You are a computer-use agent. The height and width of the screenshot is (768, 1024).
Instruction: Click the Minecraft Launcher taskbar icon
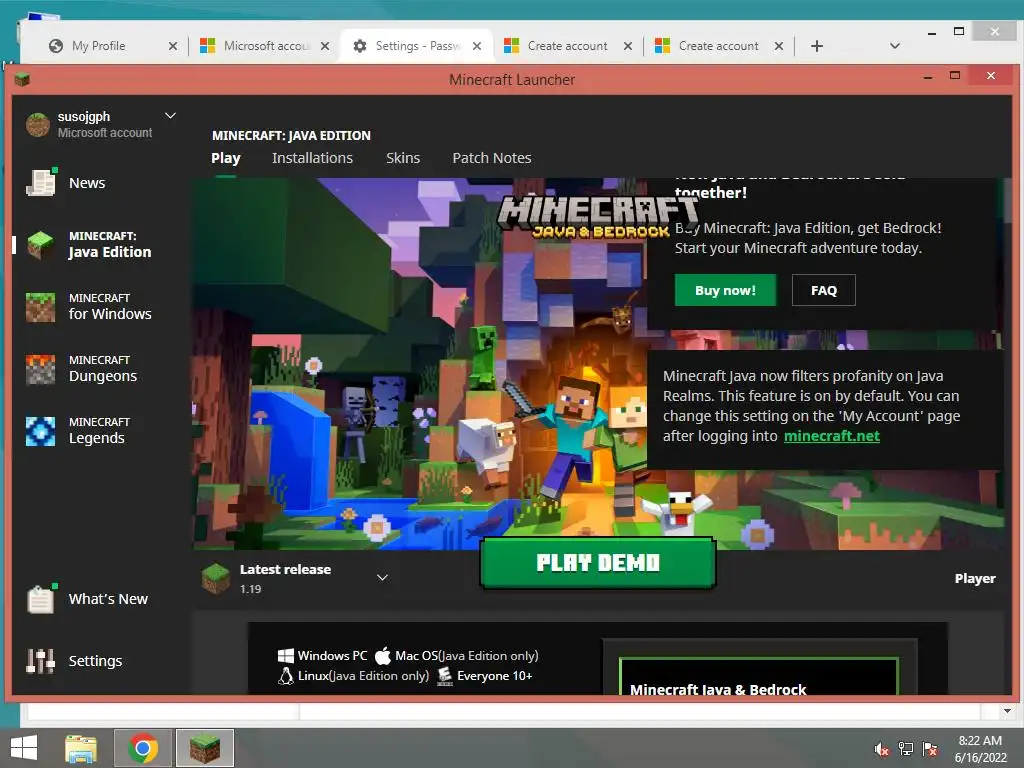(204, 748)
